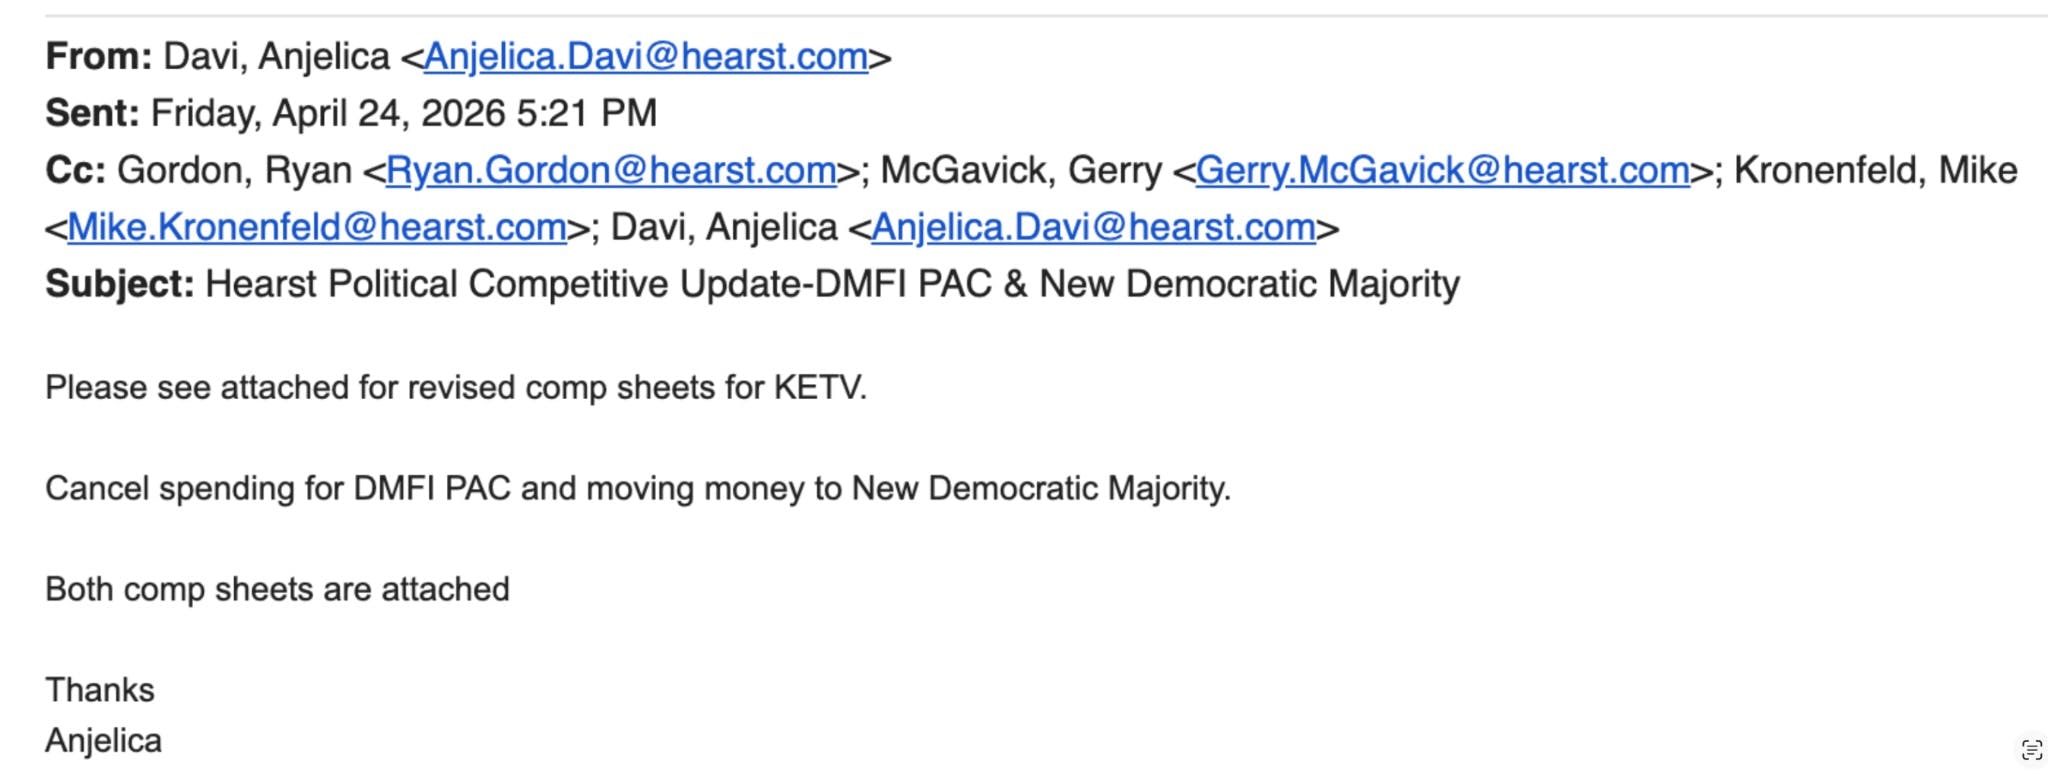
Task: Open the Gerry.McGavick@hearst.com email link
Action: (x=1442, y=171)
